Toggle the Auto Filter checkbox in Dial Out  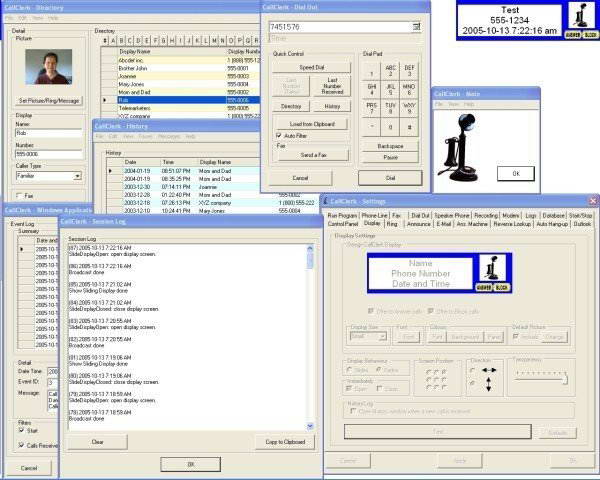coord(279,136)
